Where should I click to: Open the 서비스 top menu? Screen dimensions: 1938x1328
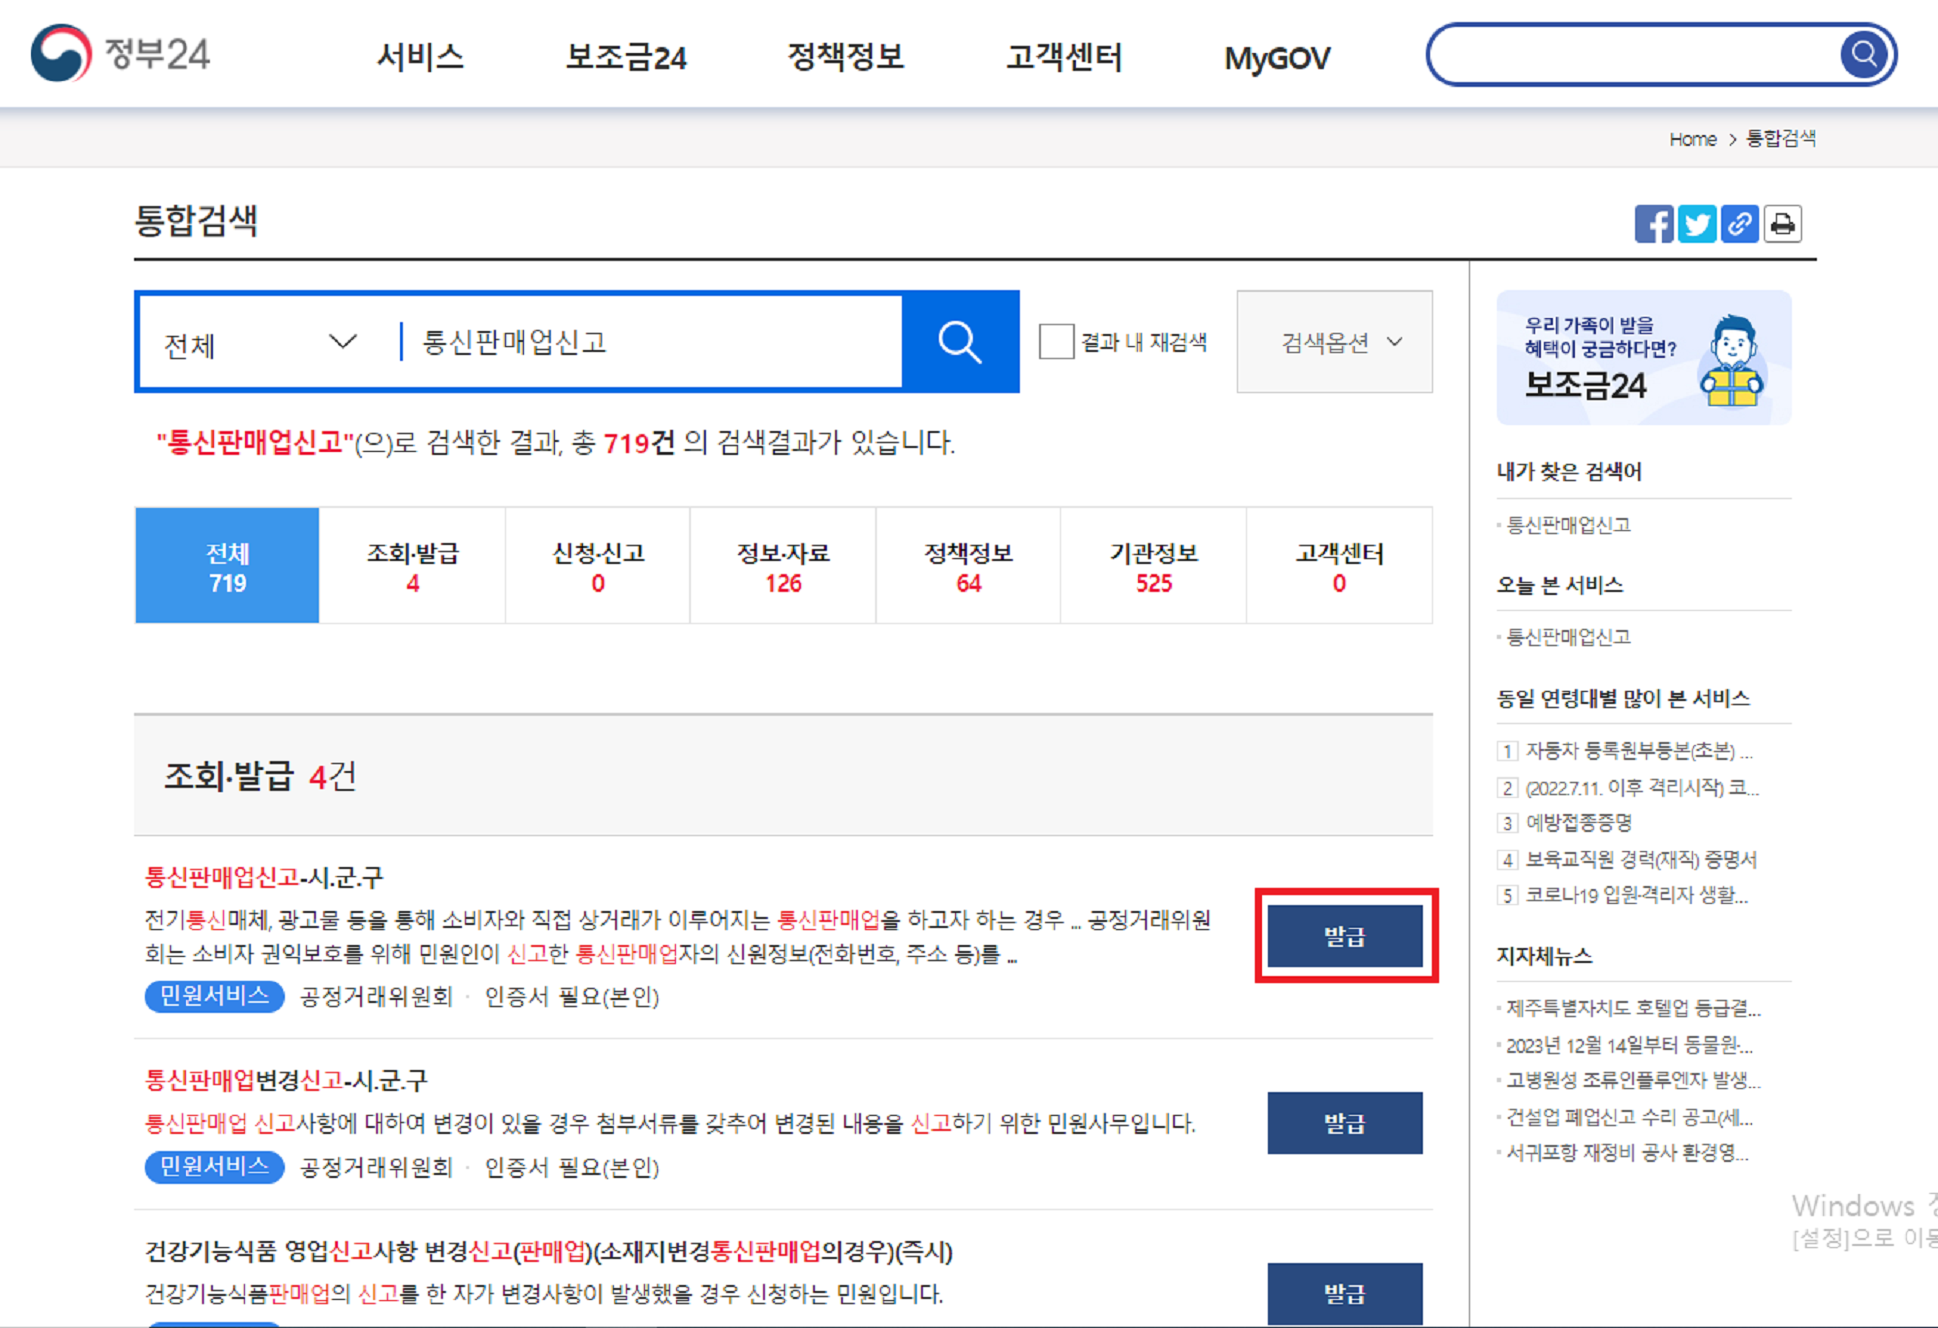(x=420, y=57)
